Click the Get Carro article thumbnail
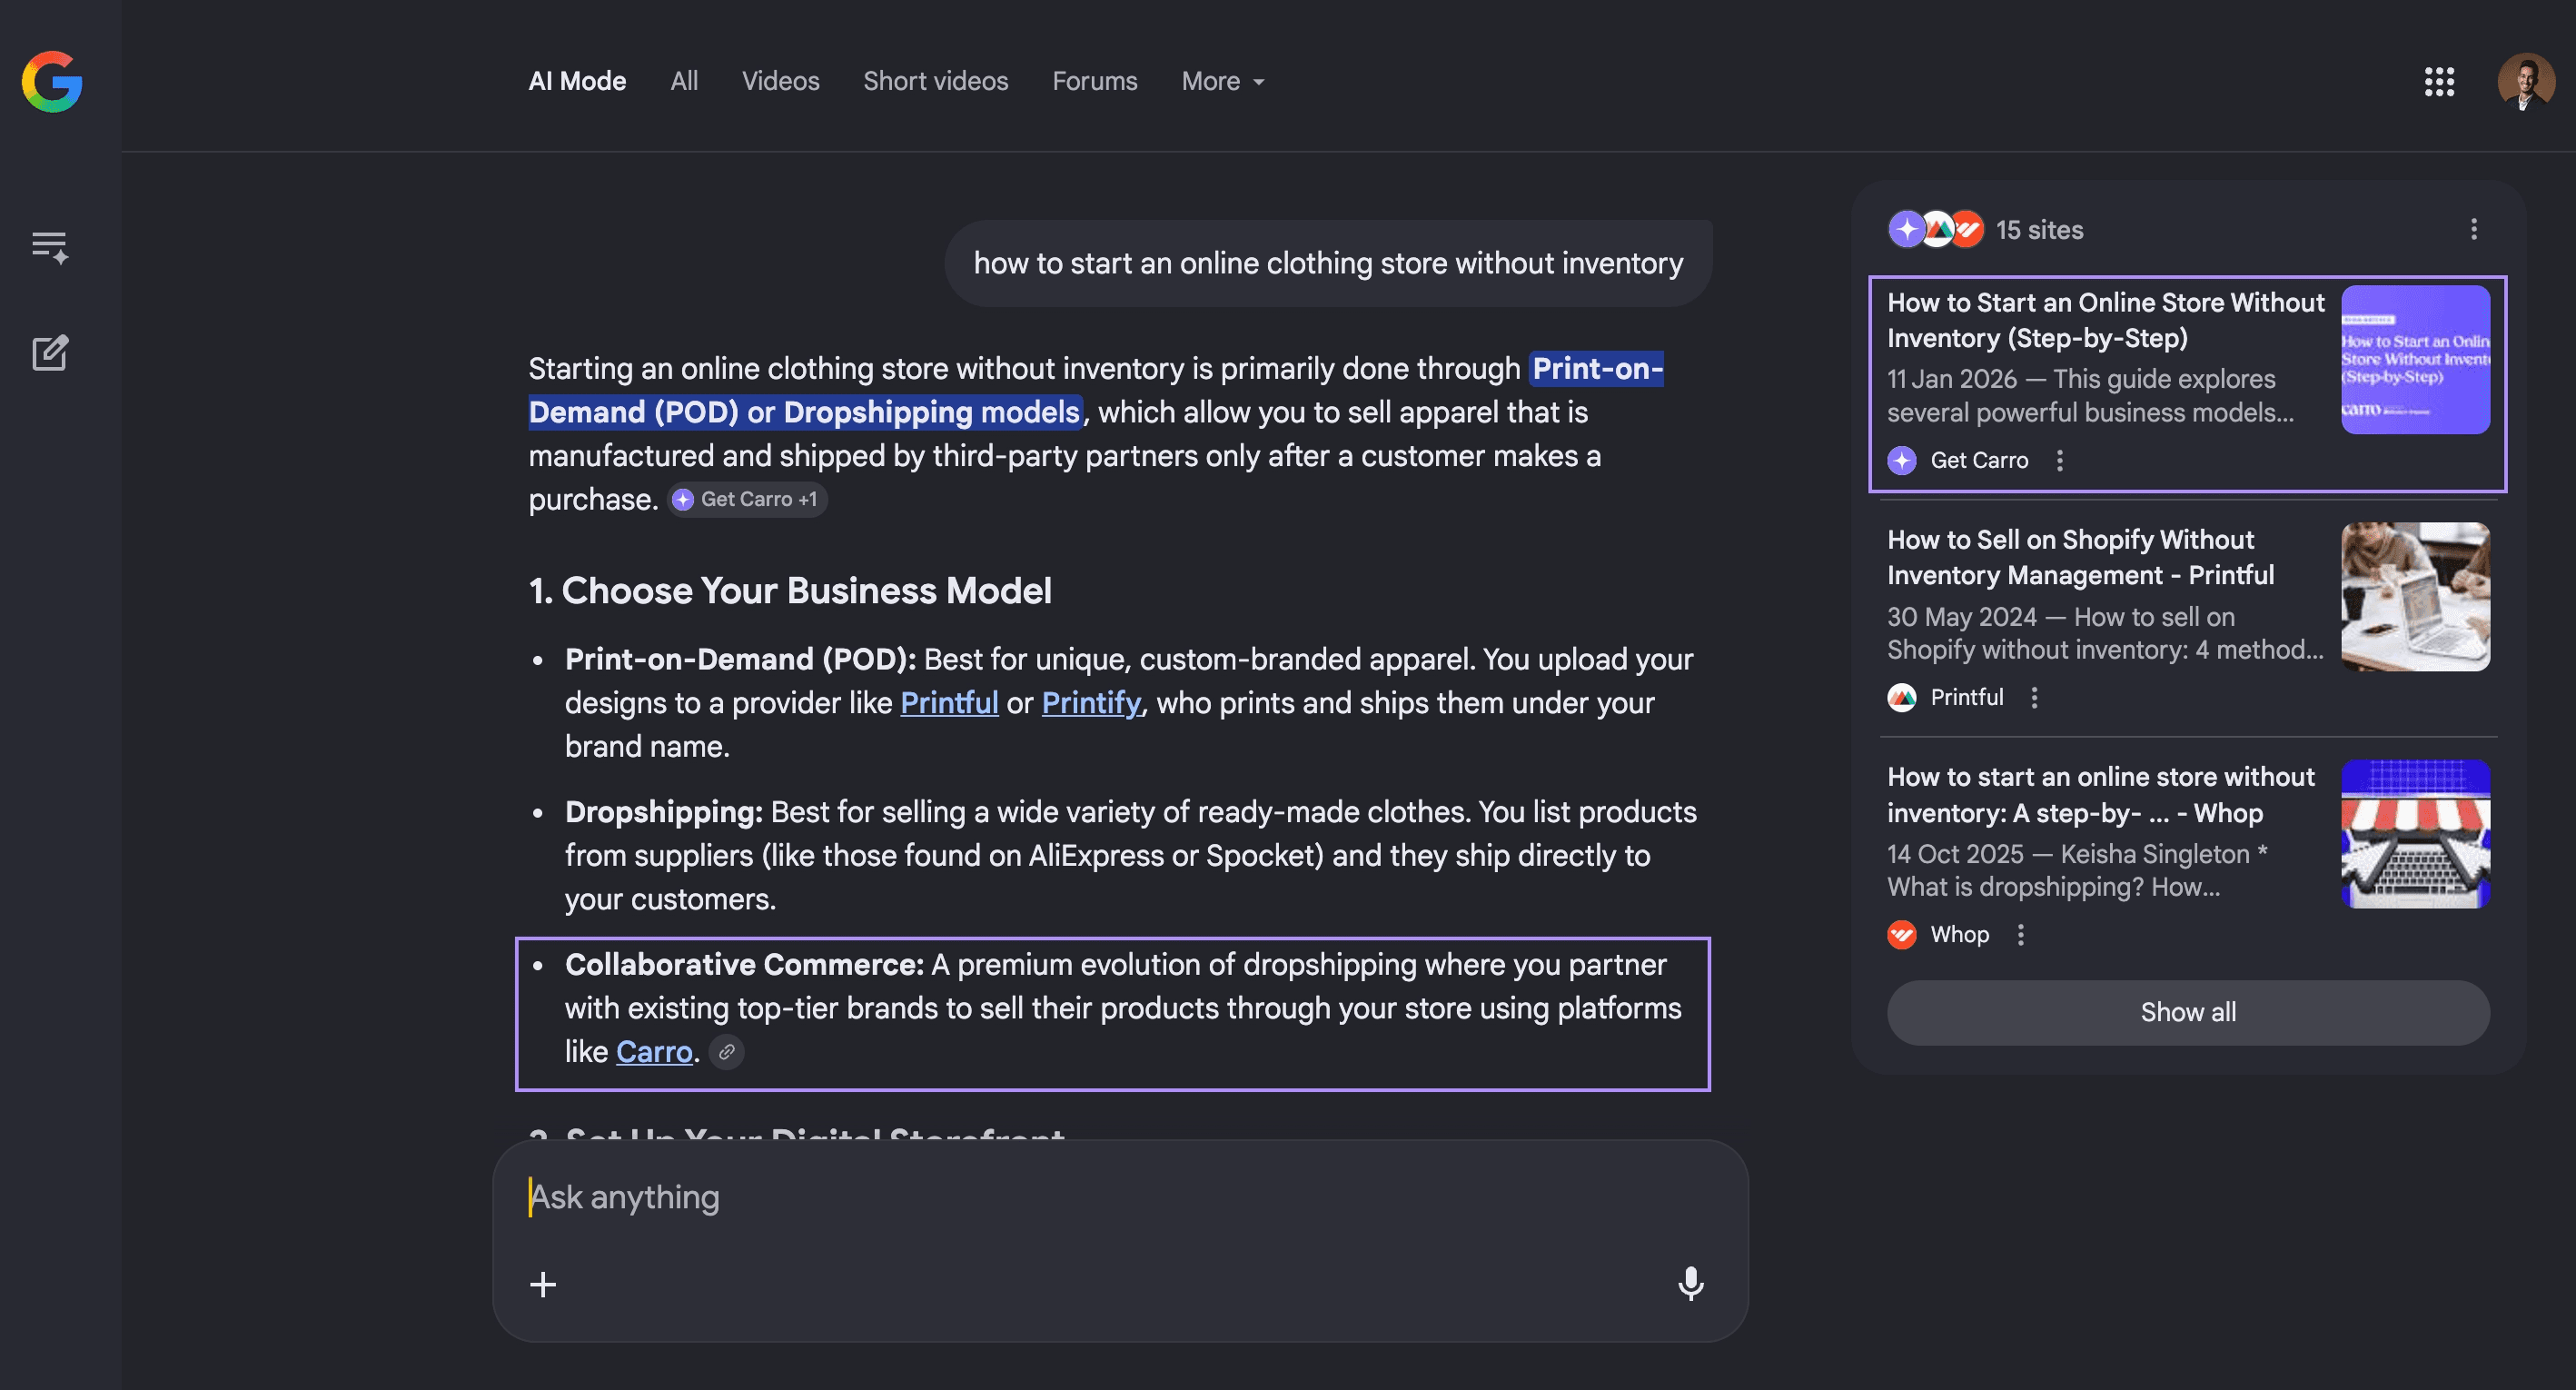 click(x=2415, y=360)
